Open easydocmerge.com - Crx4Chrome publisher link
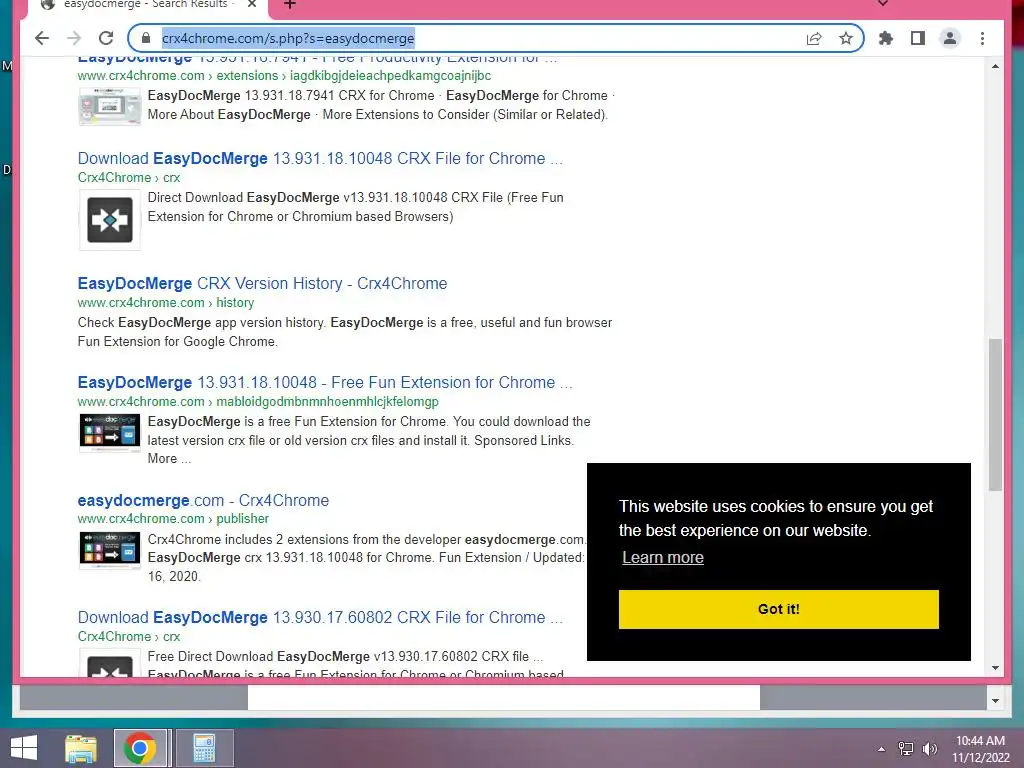The width and height of the screenshot is (1024, 768). 203,500
